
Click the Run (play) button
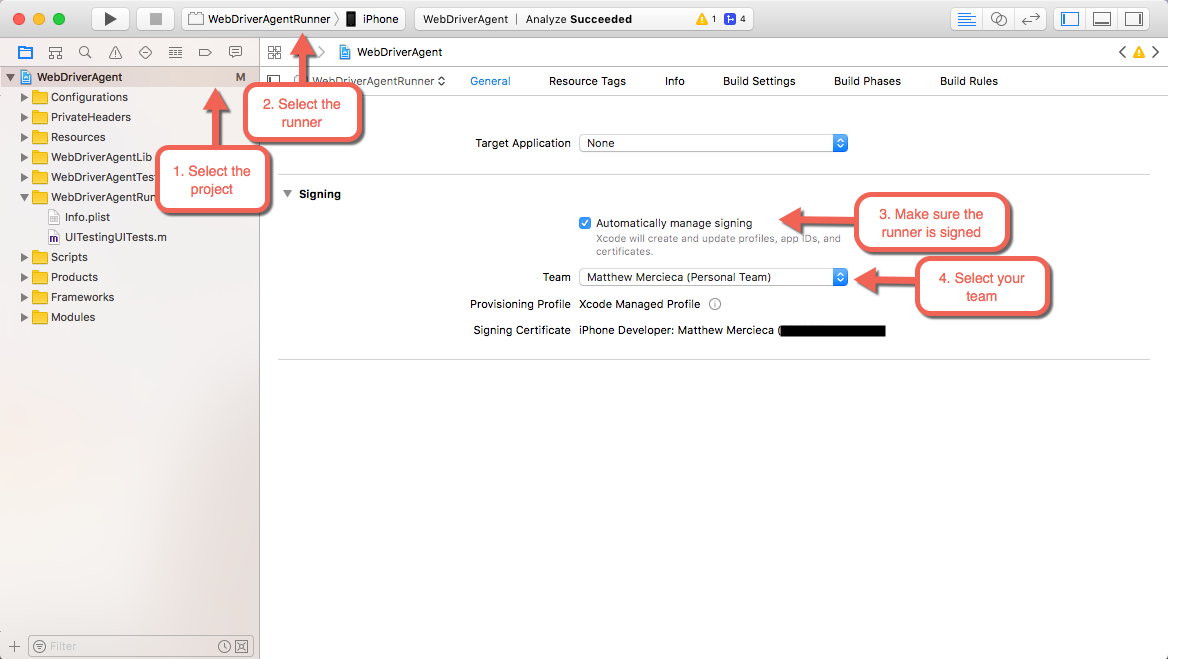(x=111, y=19)
